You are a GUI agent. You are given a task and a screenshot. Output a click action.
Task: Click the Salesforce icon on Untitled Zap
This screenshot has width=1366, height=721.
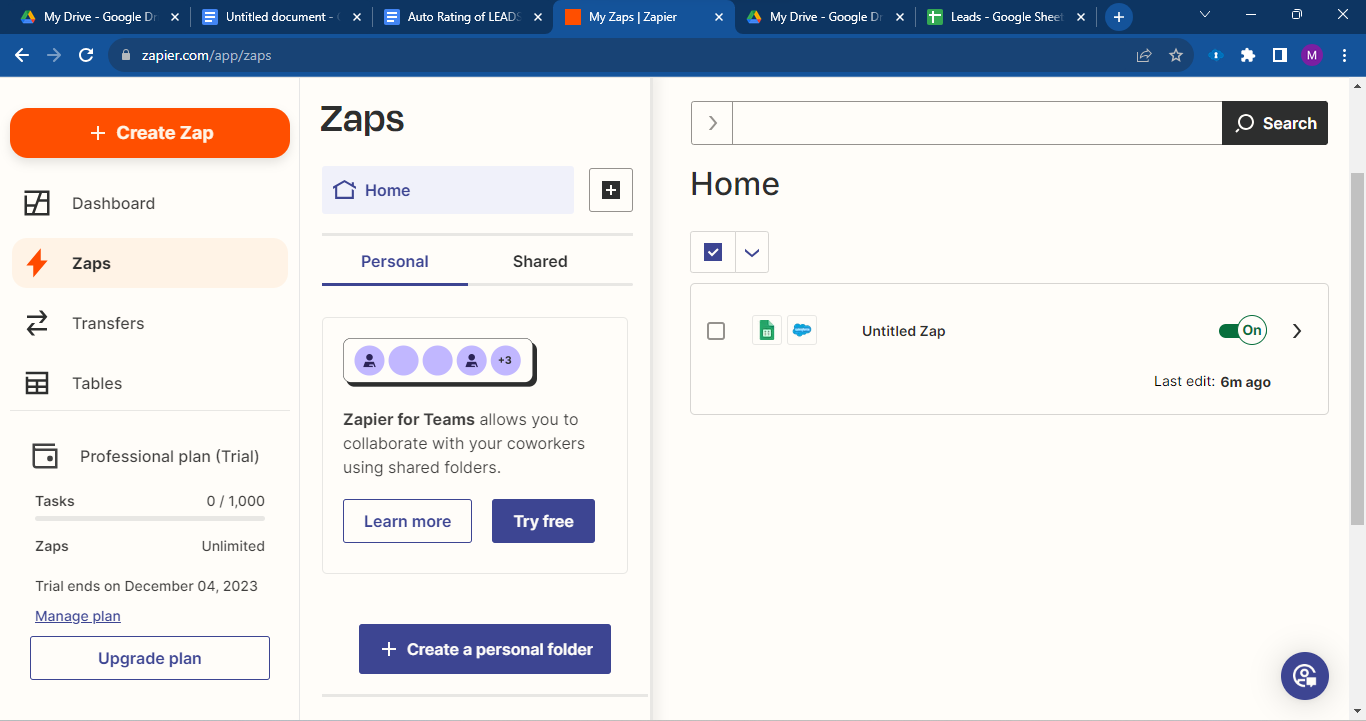(802, 330)
